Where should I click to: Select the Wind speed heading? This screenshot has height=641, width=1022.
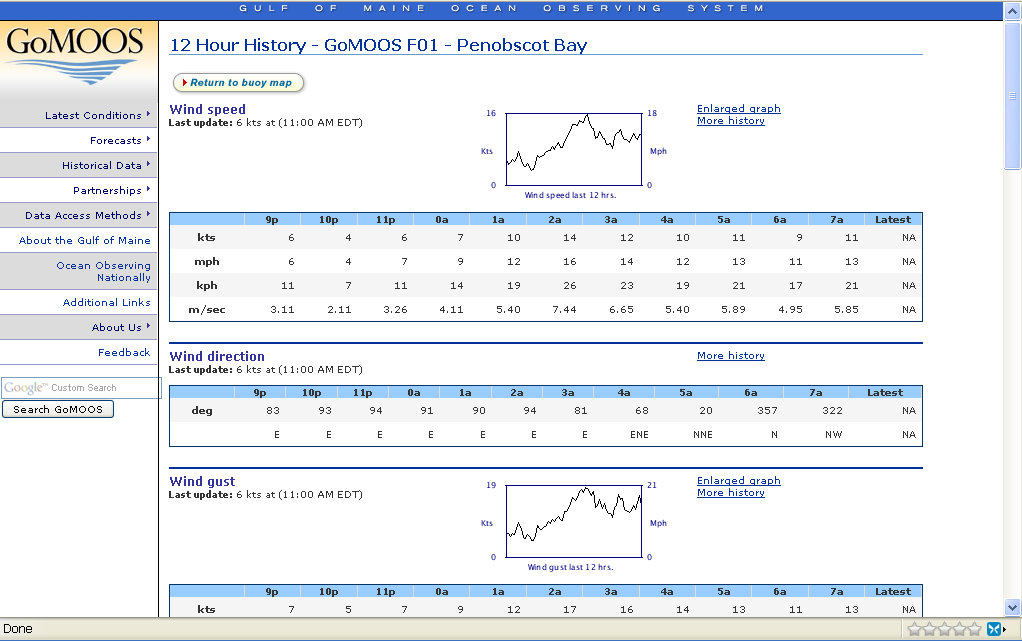coord(208,109)
